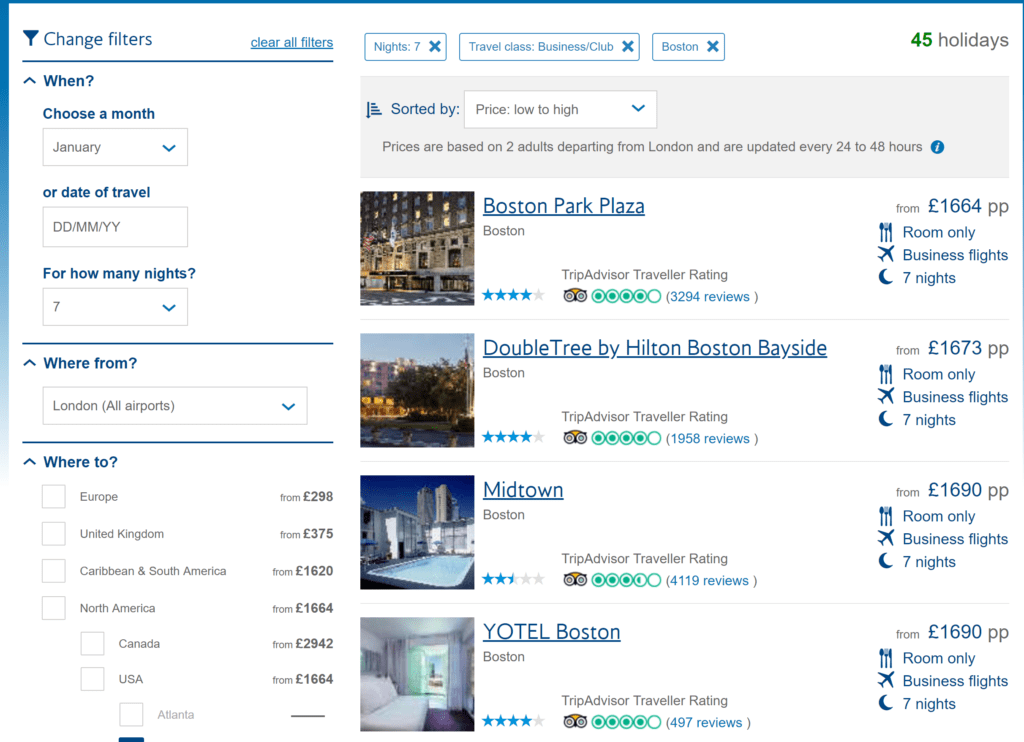The image size is (1024, 742).
Task: Click cutlery icon of DoubleTree Bayside listing
Action: coord(886,374)
